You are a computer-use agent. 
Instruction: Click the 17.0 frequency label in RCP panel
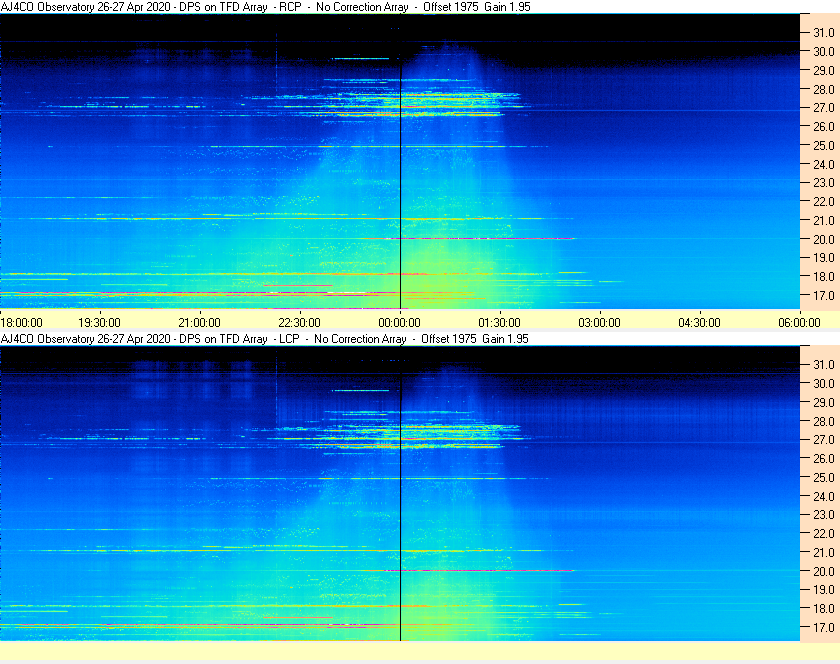click(824, 295)
